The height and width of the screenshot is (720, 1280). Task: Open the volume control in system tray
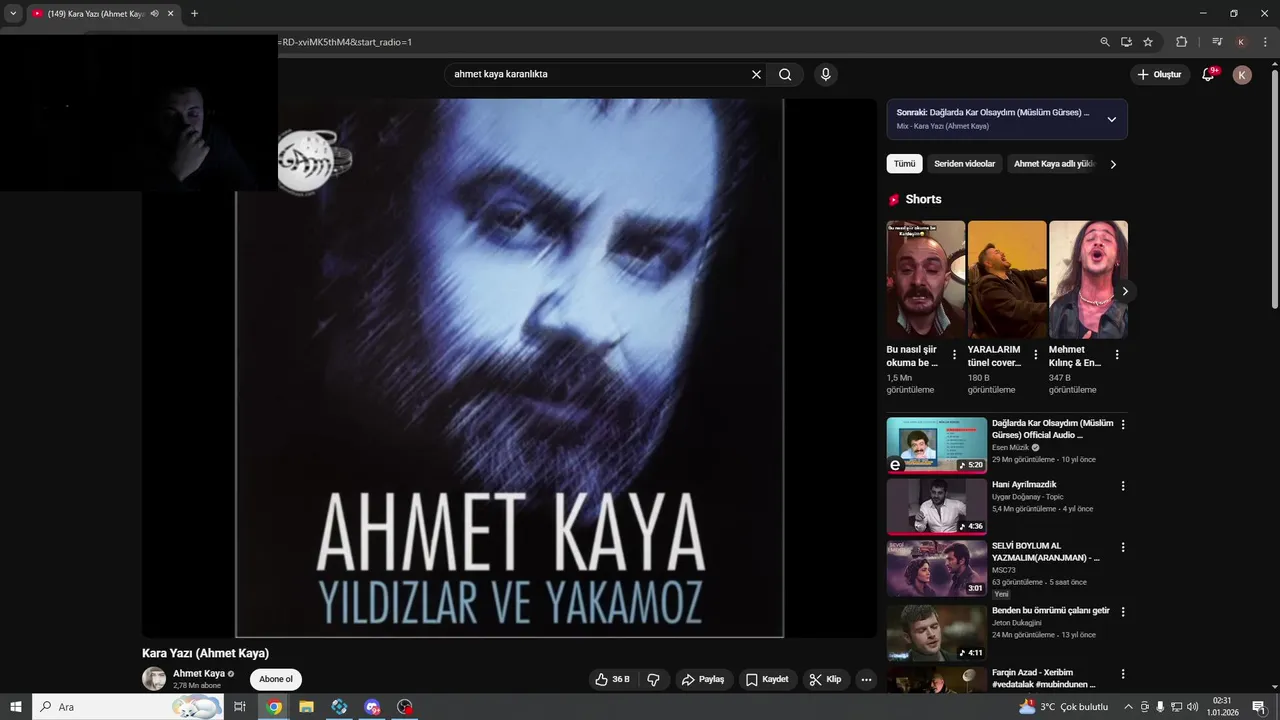(1192, 707)
